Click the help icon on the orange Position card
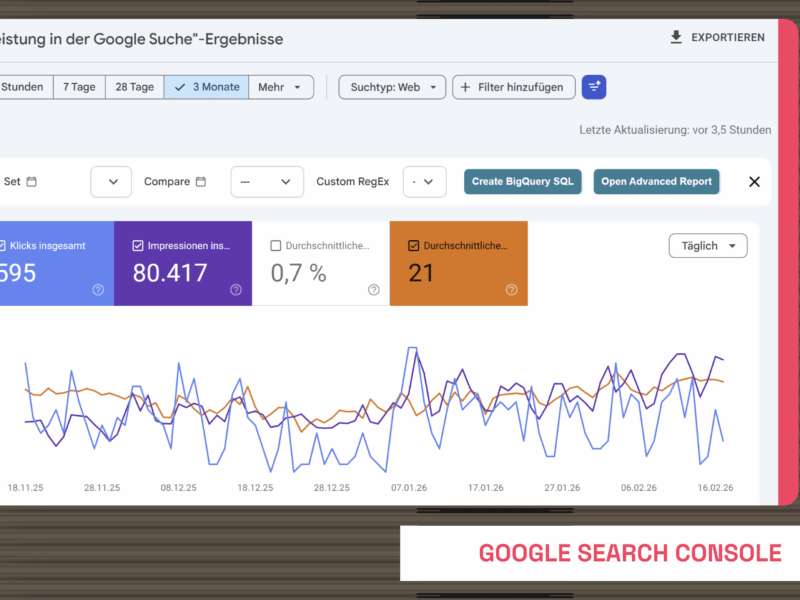The height and width of the screenshot is (600, 800). pos(511,291)
